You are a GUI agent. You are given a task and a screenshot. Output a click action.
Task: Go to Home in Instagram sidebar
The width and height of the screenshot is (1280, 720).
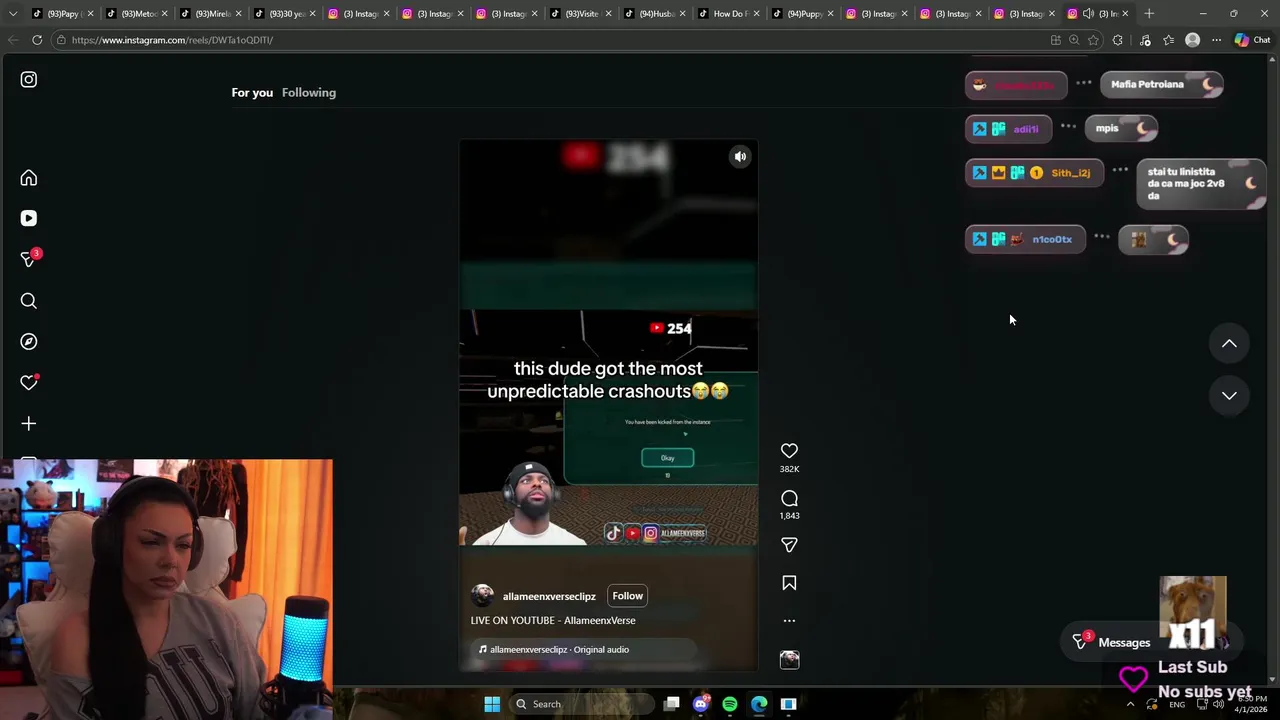pos(29,178)
